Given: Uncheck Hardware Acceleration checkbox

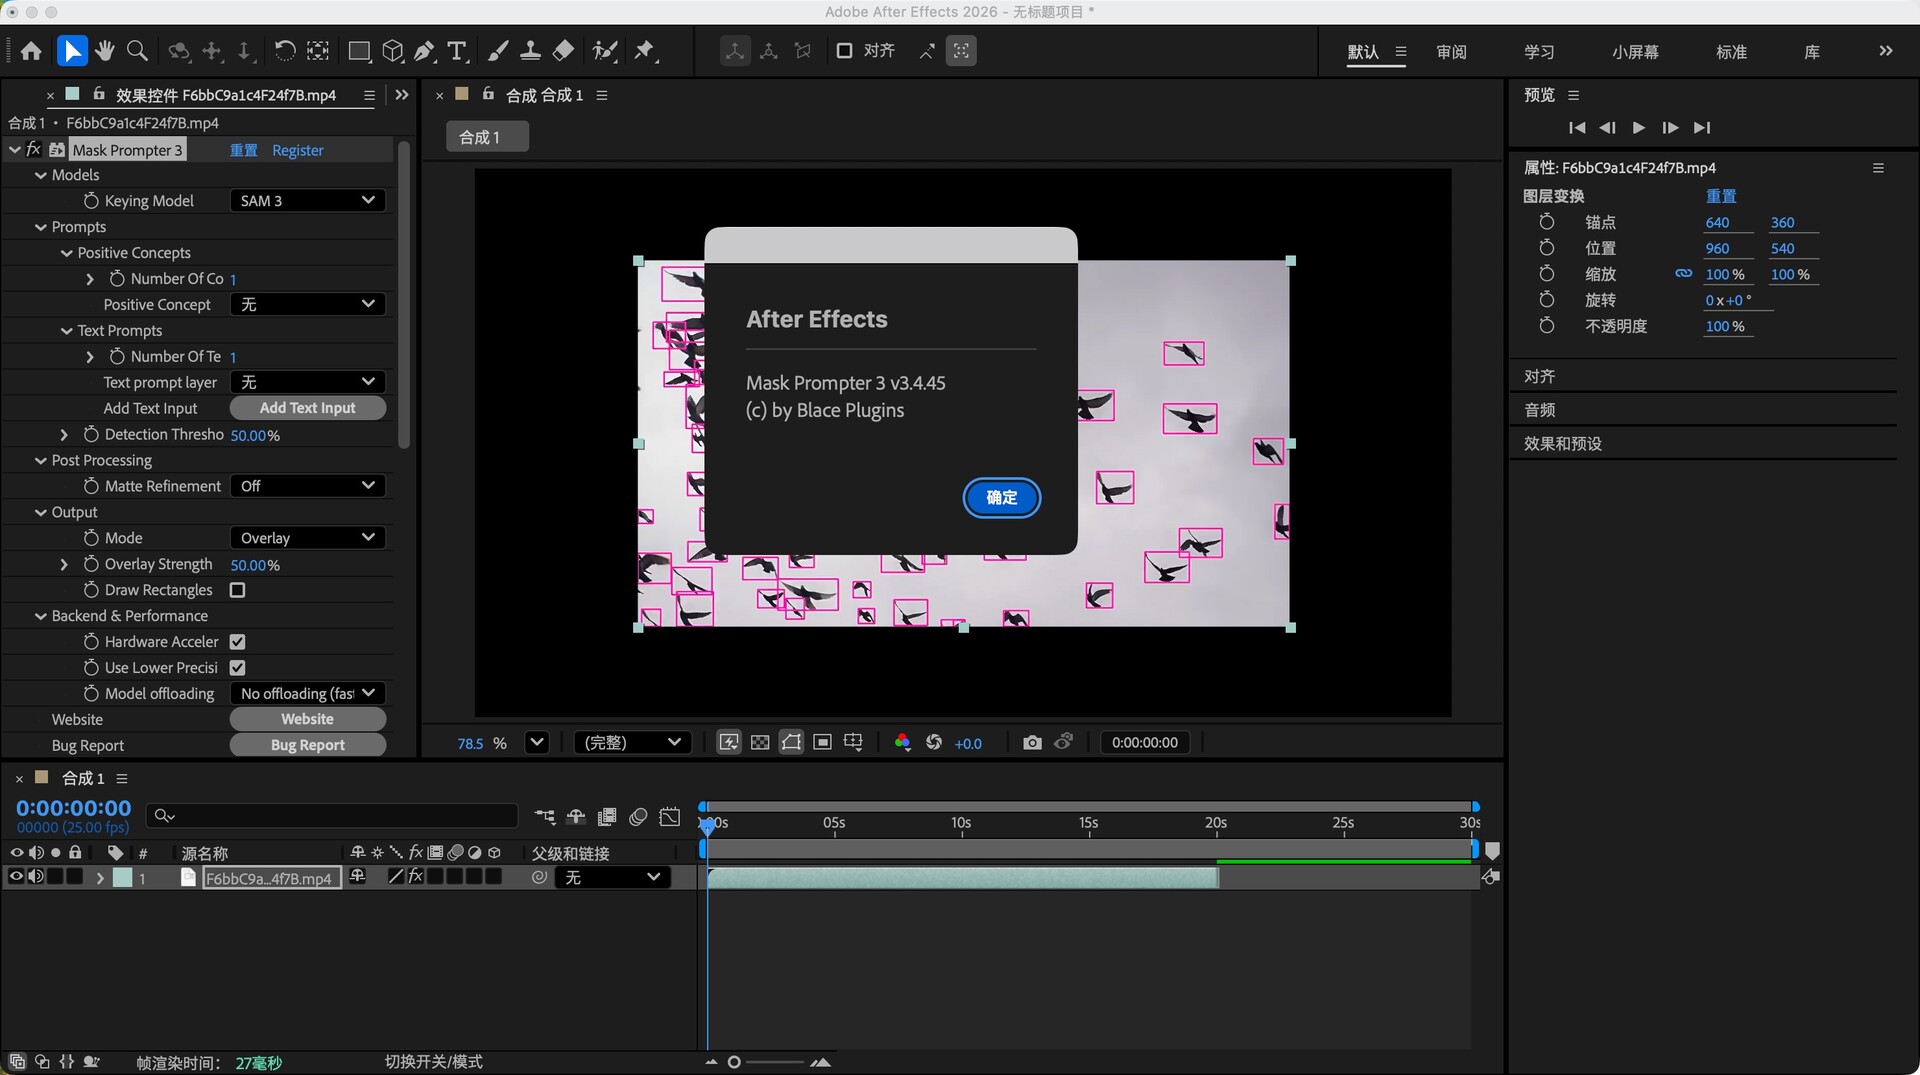Looking at the screenshot, I should (238, 642).
